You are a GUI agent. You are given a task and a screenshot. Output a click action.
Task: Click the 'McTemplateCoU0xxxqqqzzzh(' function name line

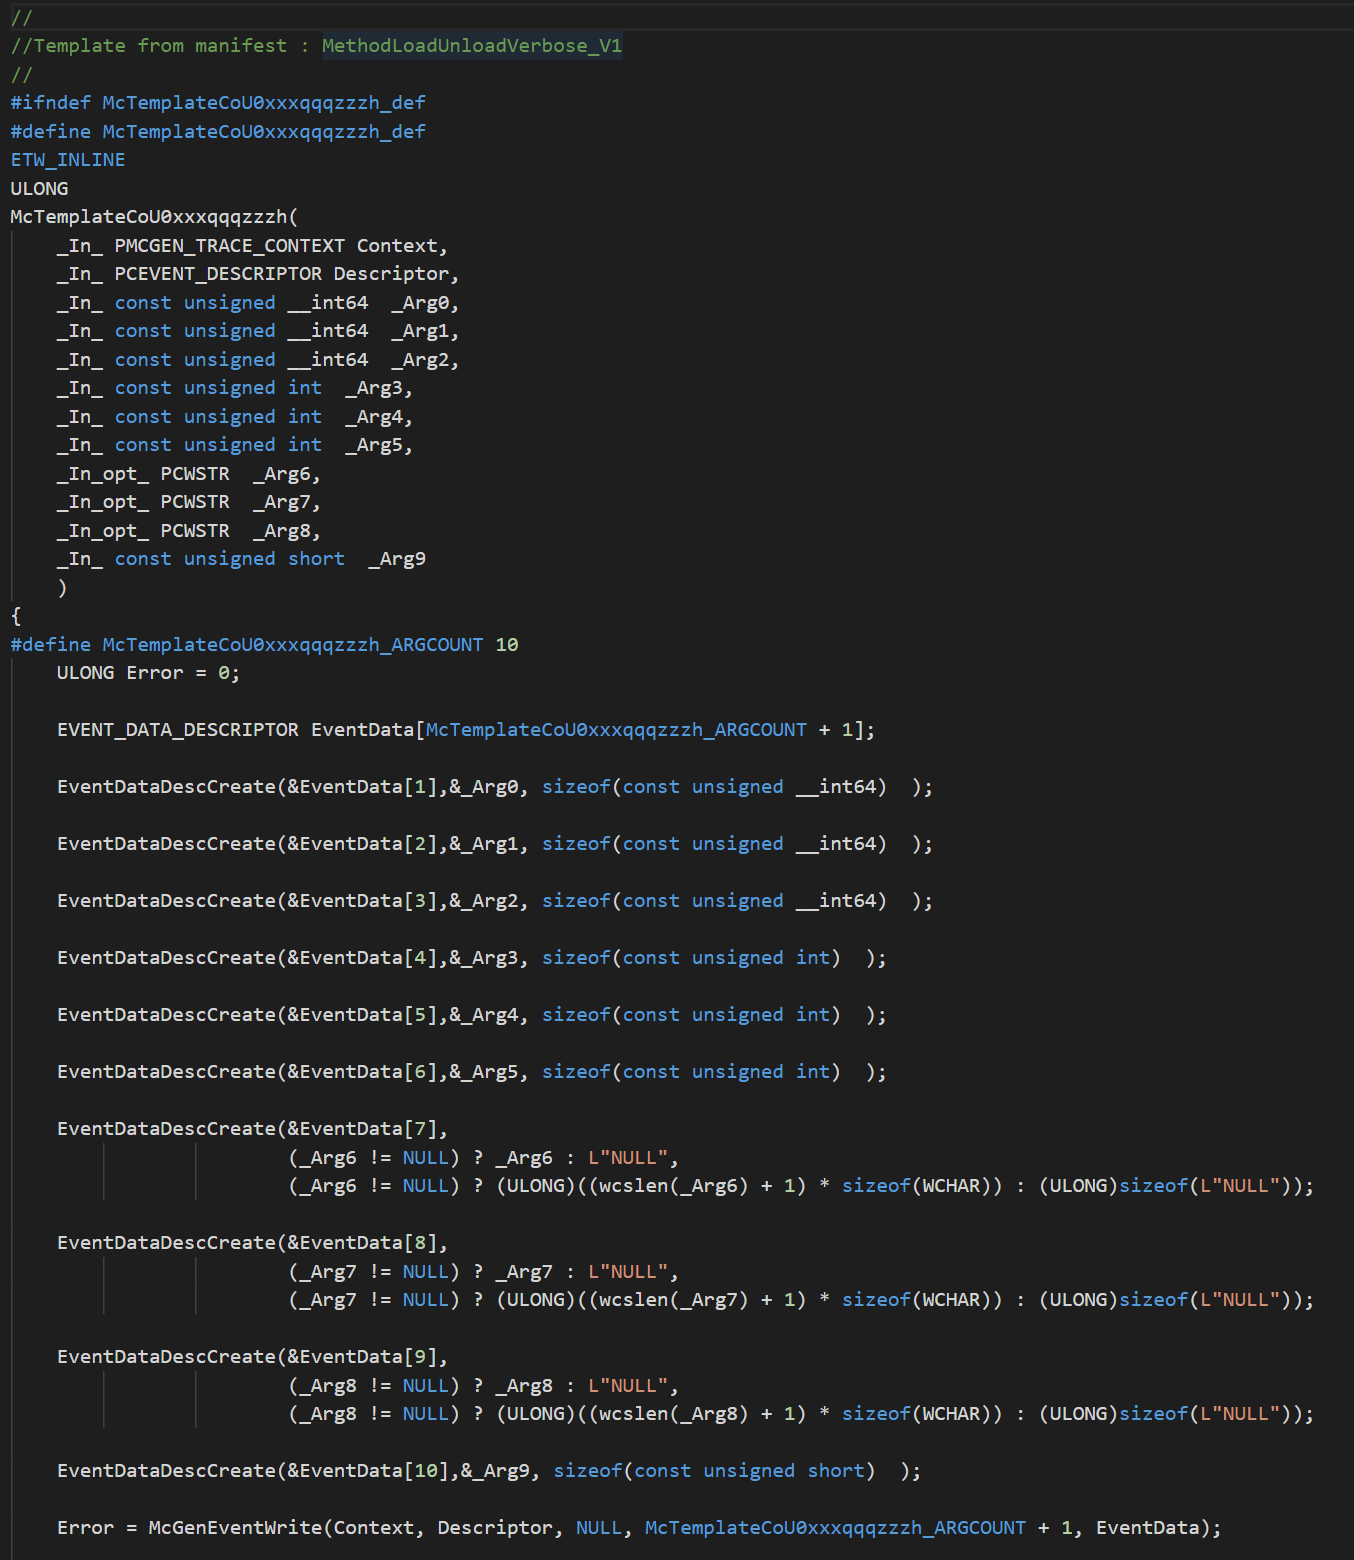pyautogui.click(x=154, y=217)
